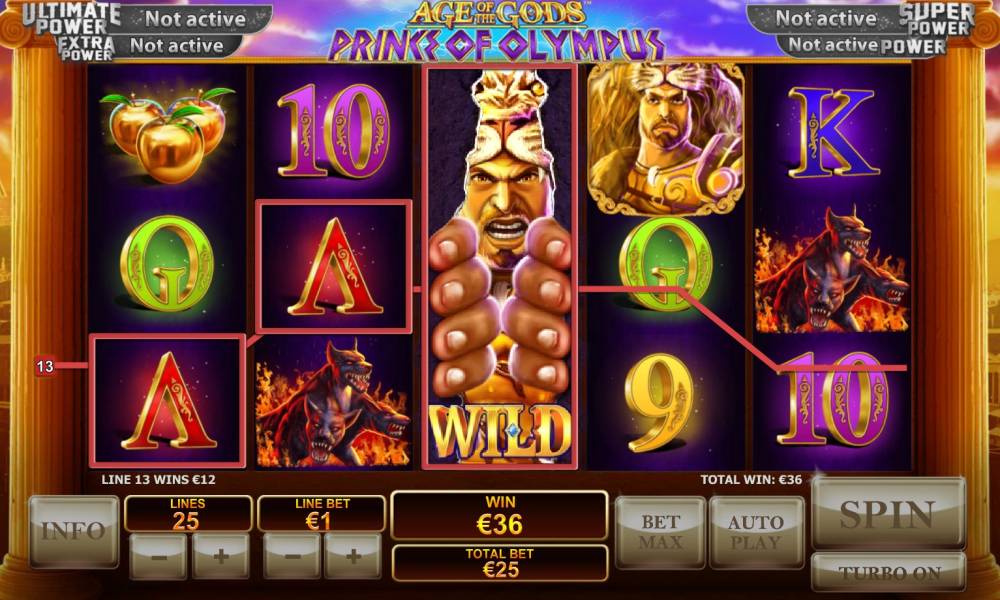Image resolution: width=1000 pixels, height=600 pixels.
Task: Click the Spin button
Action: pyautogui.click(x=888, y=513)
